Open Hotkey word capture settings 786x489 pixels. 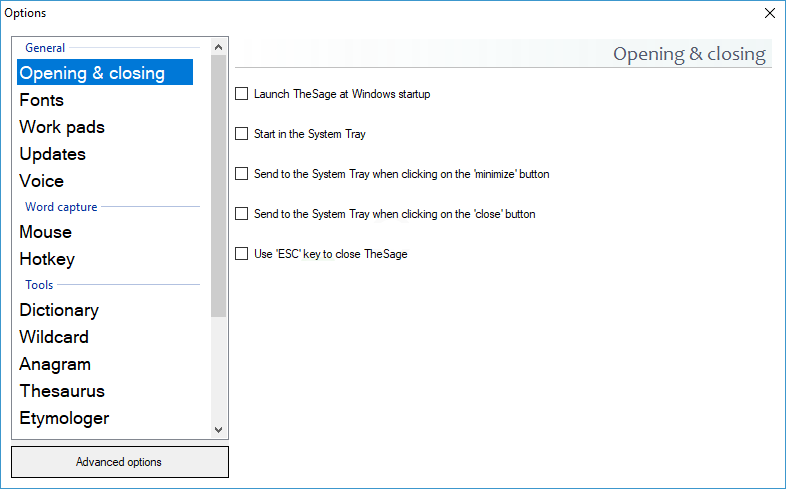tap(47, 259)
